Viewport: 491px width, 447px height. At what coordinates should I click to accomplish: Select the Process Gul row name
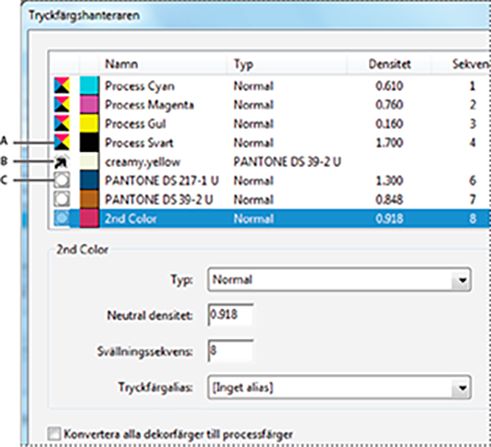click(135, 124)
